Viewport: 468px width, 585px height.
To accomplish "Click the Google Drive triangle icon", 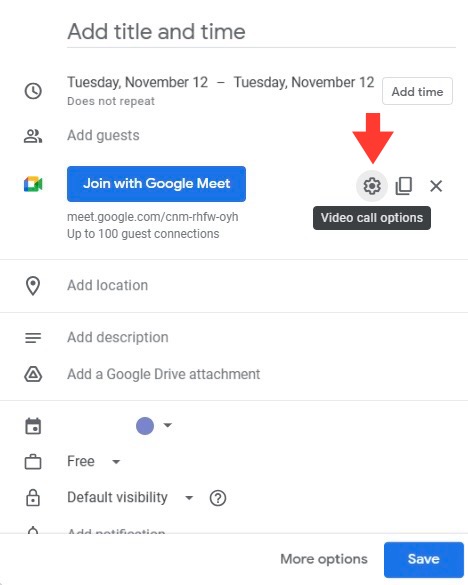I will coord(33,374).
